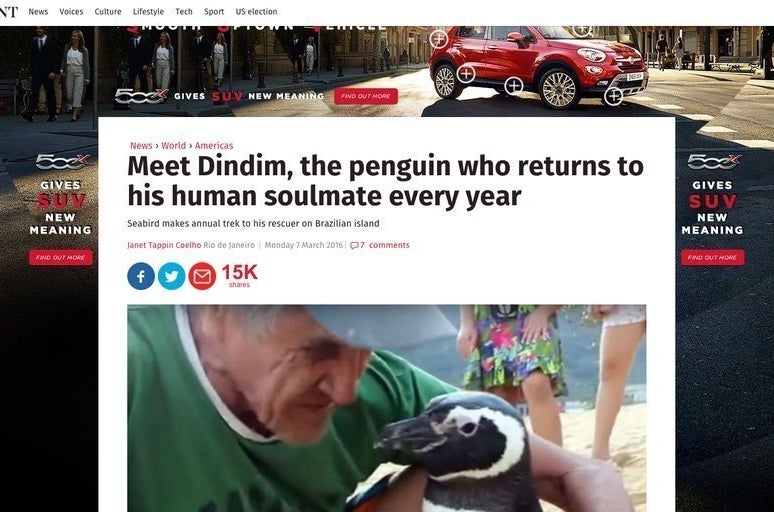
Task: Open the Lifestyle section
Action: [x=148, y=11]
